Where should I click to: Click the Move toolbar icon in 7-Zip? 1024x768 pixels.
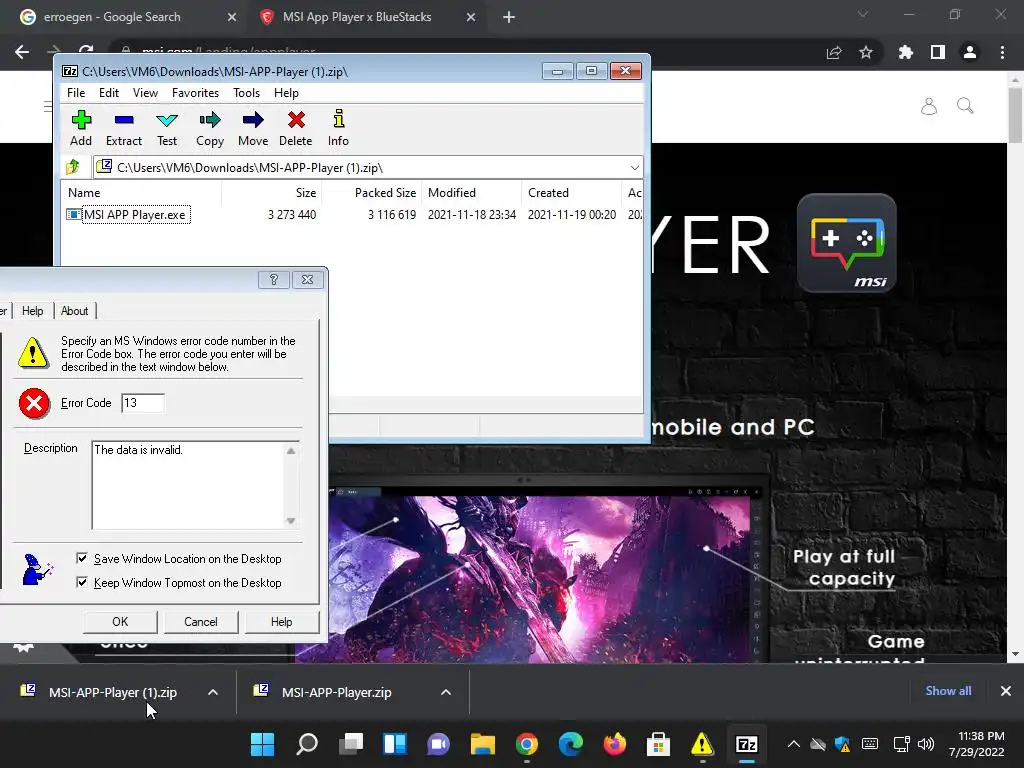coord(253,128)
